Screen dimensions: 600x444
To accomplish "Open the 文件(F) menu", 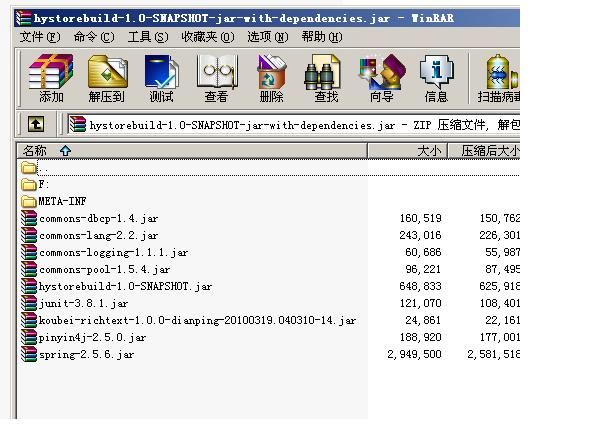I will pos(40,37).
